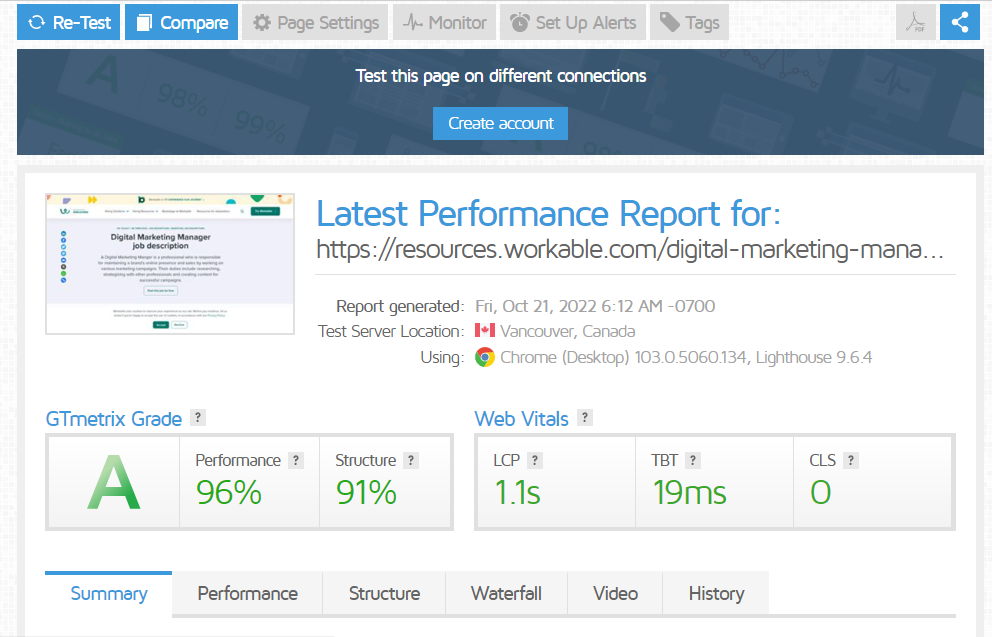Open Set Up Alerts
The image size is (992, 637).
573,22
